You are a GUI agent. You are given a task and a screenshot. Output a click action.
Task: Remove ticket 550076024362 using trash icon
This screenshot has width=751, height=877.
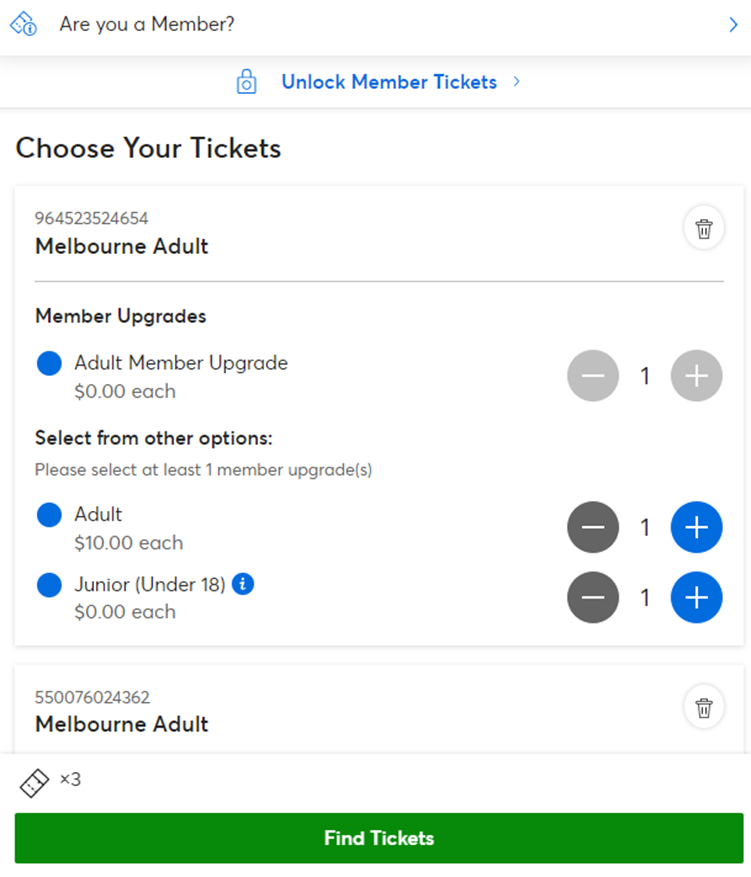tap(703, 707)
